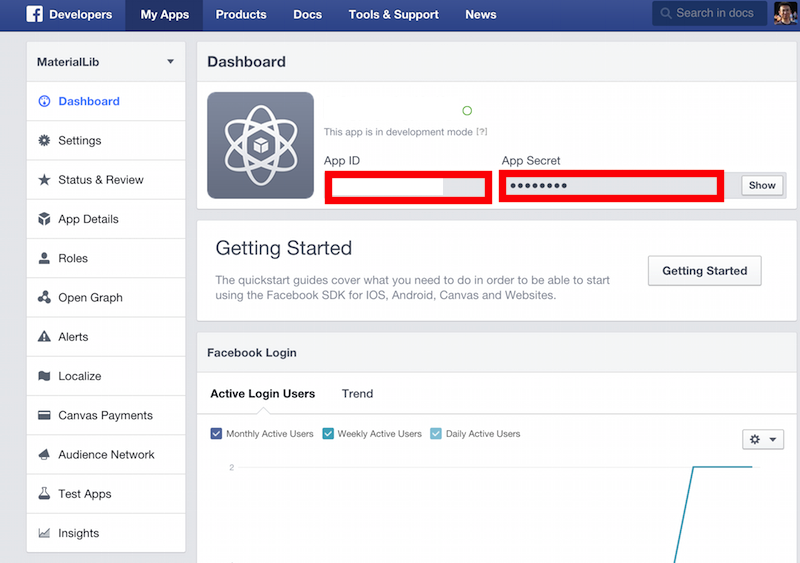Open the News menu item

[x=481, y=15]
